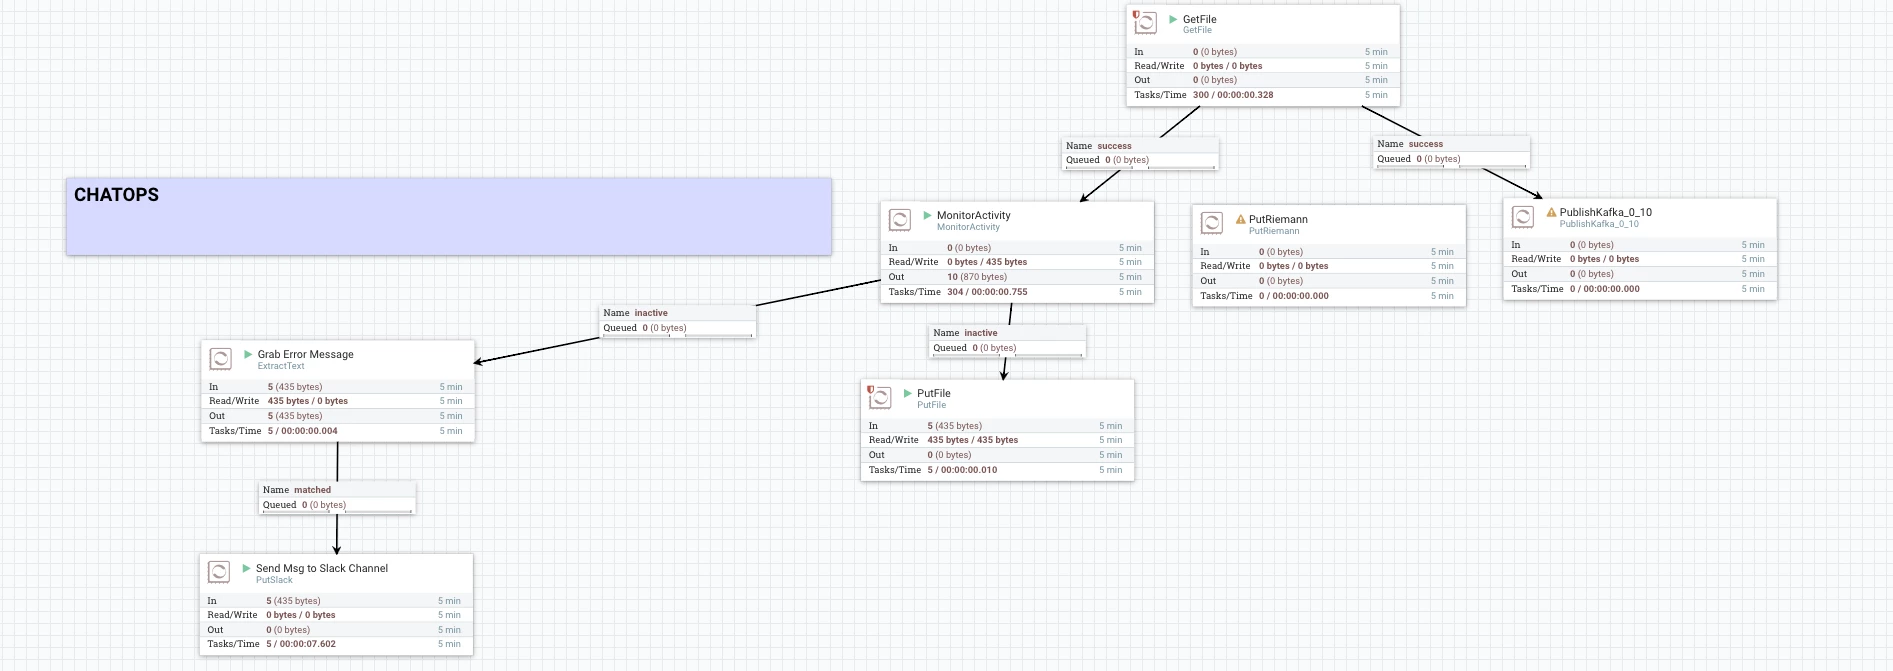Click the warning triangle next to PutRiemann
This screenshot has width=1893, height=671.
tap(1240, 219)
